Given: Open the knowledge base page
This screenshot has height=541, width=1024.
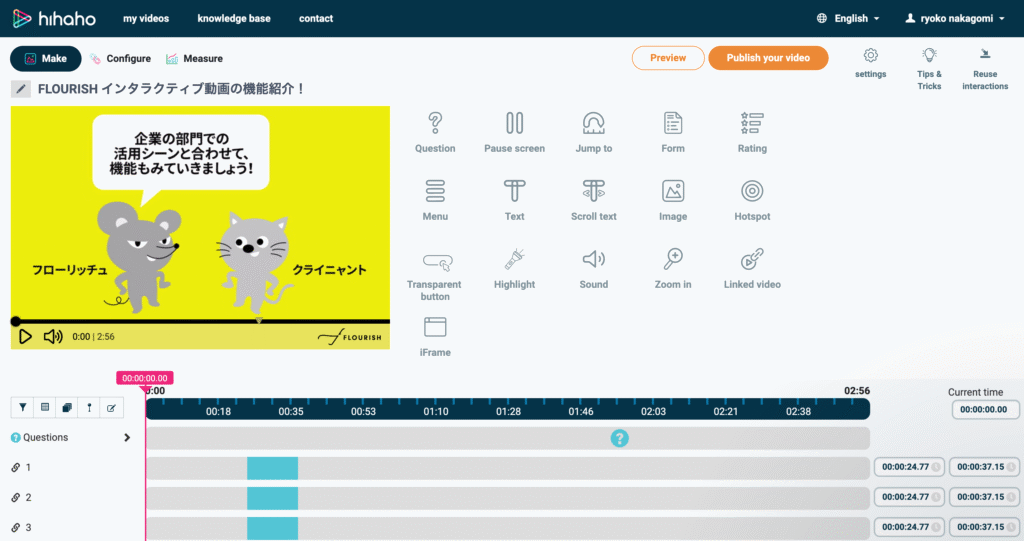Looking at the screenshot, I should pyautogui.click(x=234, y=18).
